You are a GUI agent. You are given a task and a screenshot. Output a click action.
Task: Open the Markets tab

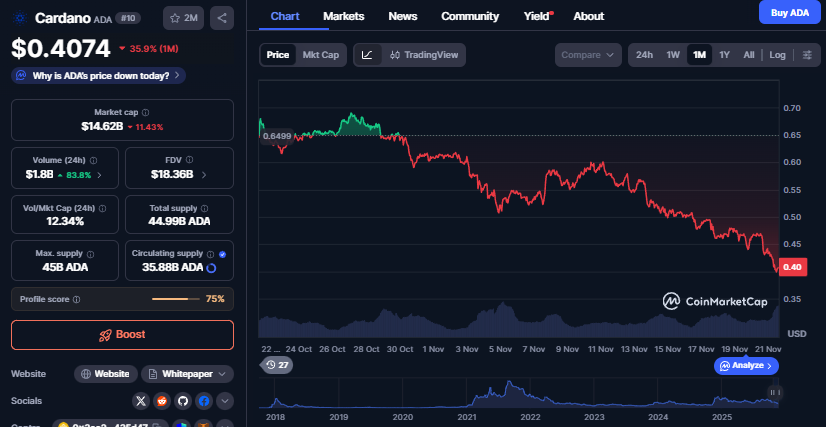point(343,16)
